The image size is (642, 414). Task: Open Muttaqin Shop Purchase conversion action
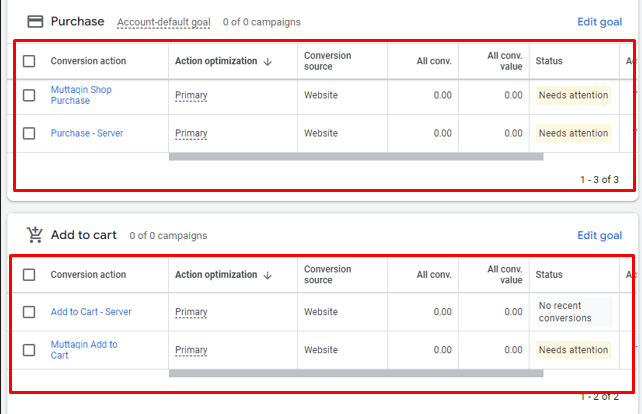pos(81,95)
